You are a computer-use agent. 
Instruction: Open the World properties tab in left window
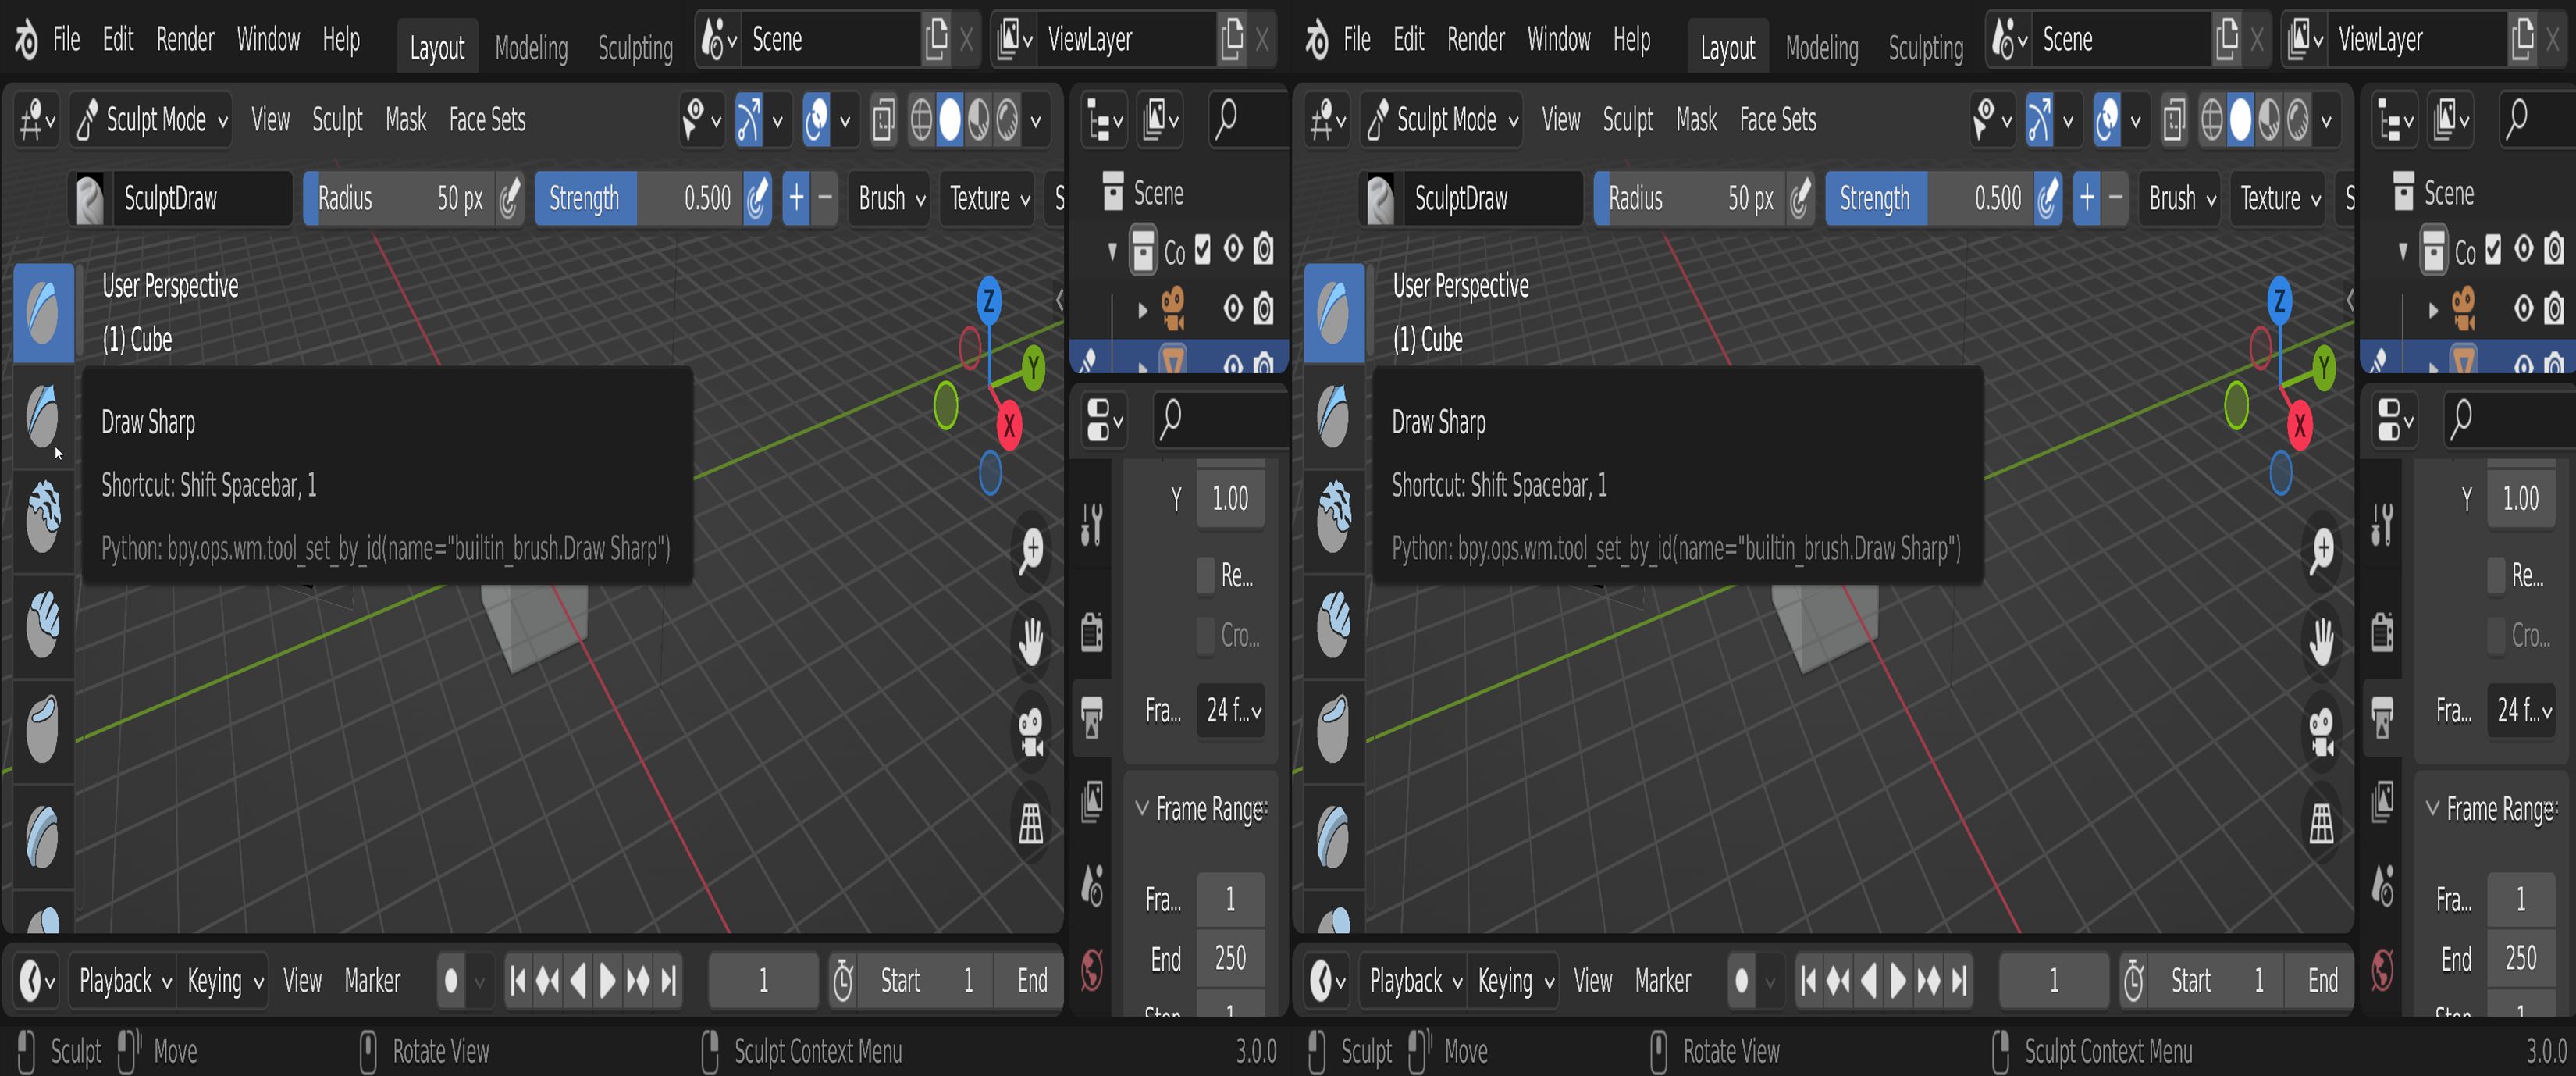[x=1092, y=968]
